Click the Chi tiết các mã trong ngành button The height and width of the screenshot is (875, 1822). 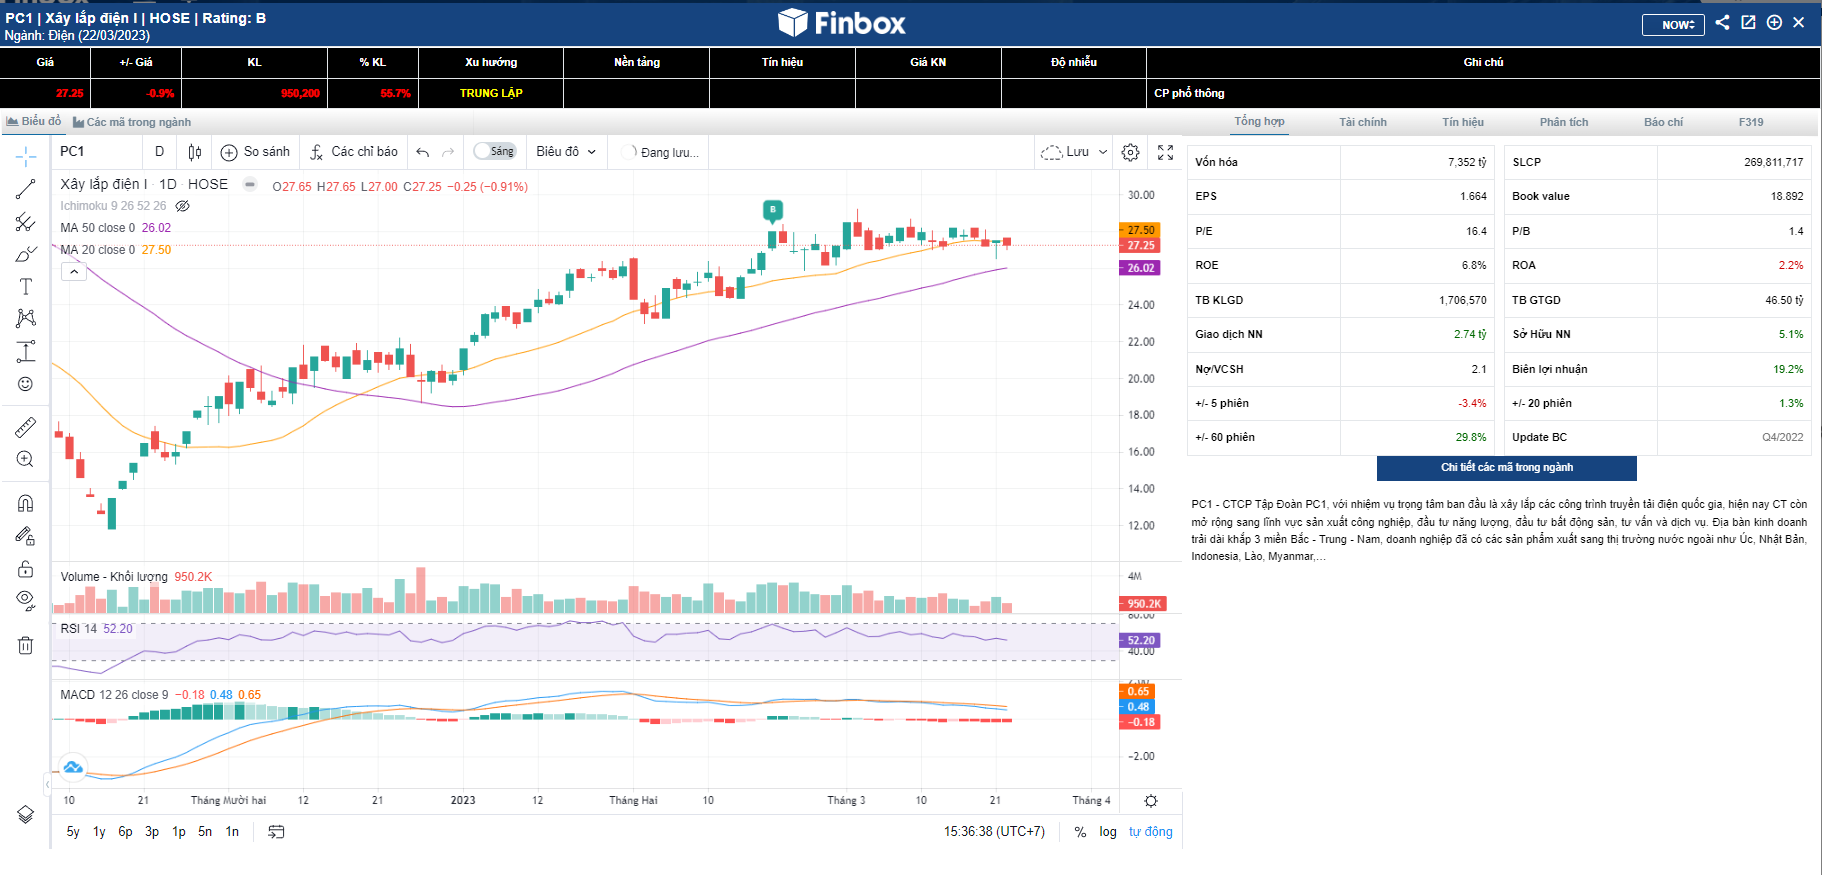[x=1506, y=468]
